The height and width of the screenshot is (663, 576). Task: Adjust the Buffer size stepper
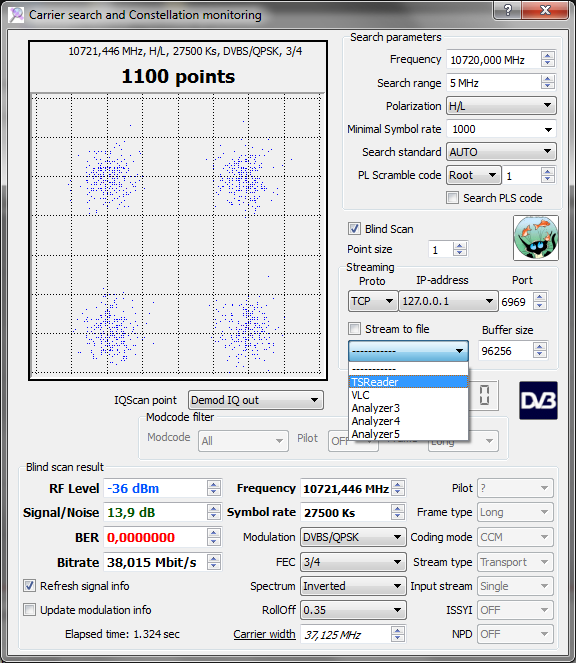pos(540,350)
